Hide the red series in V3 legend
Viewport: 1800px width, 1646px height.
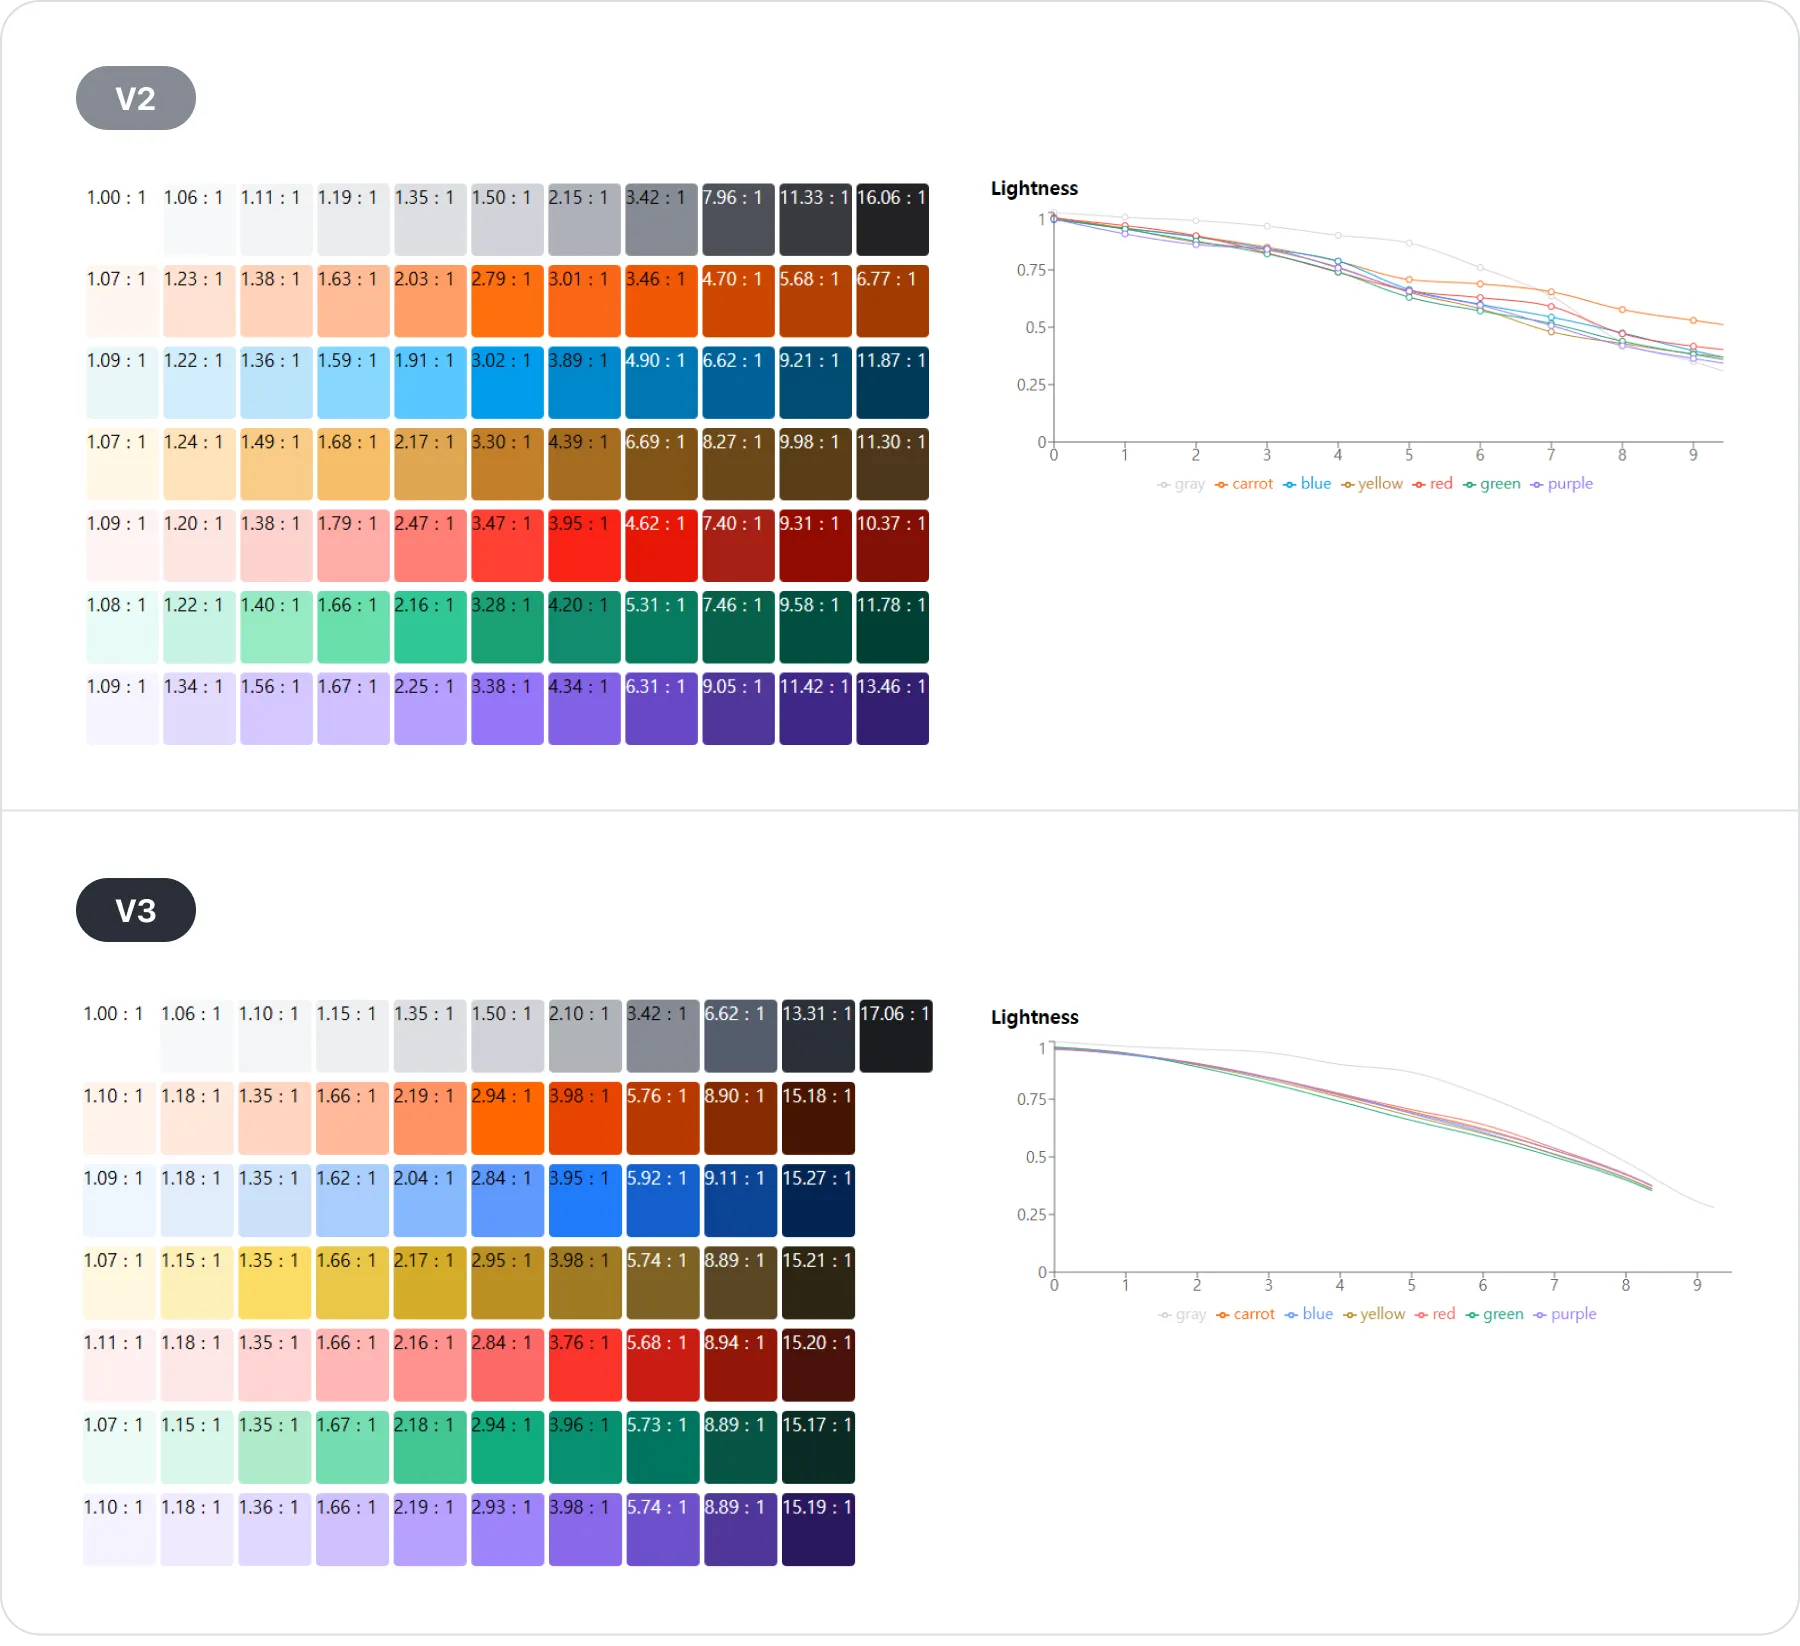1435,1314
